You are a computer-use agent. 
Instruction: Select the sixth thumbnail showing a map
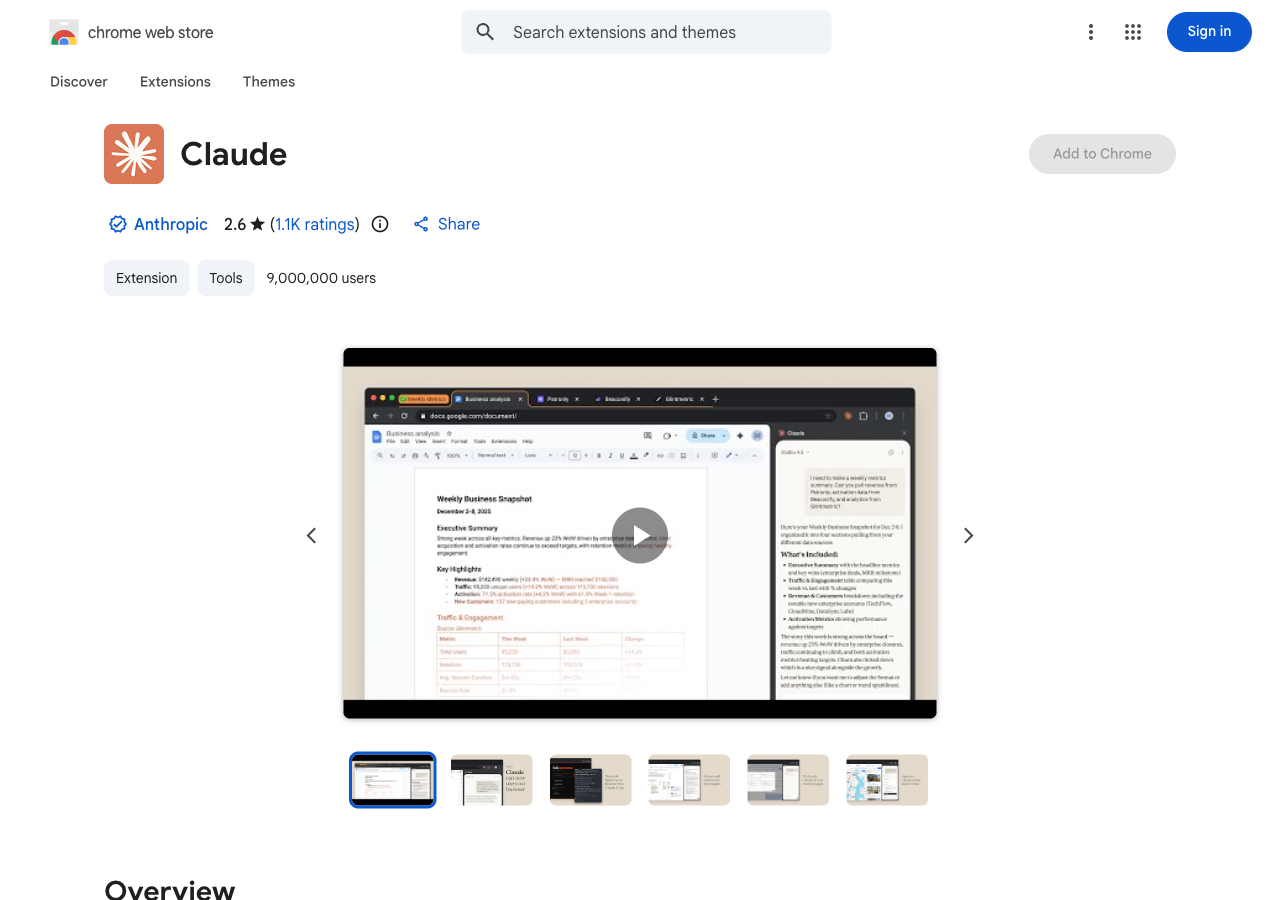pyautogui.click(x=887, y=780)
